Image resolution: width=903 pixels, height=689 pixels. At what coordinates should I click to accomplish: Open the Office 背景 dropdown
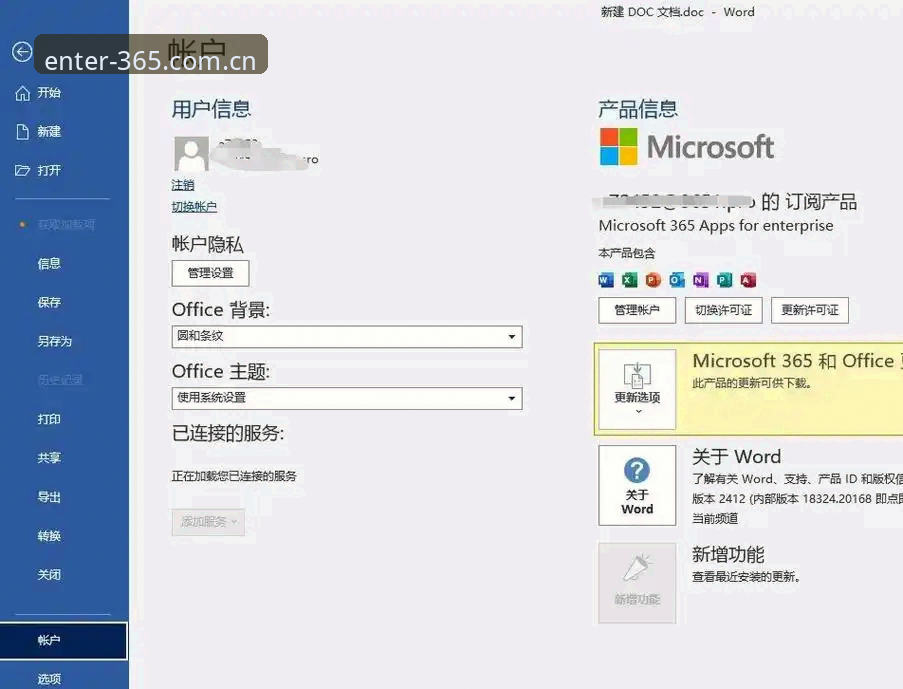click(347, 336)
